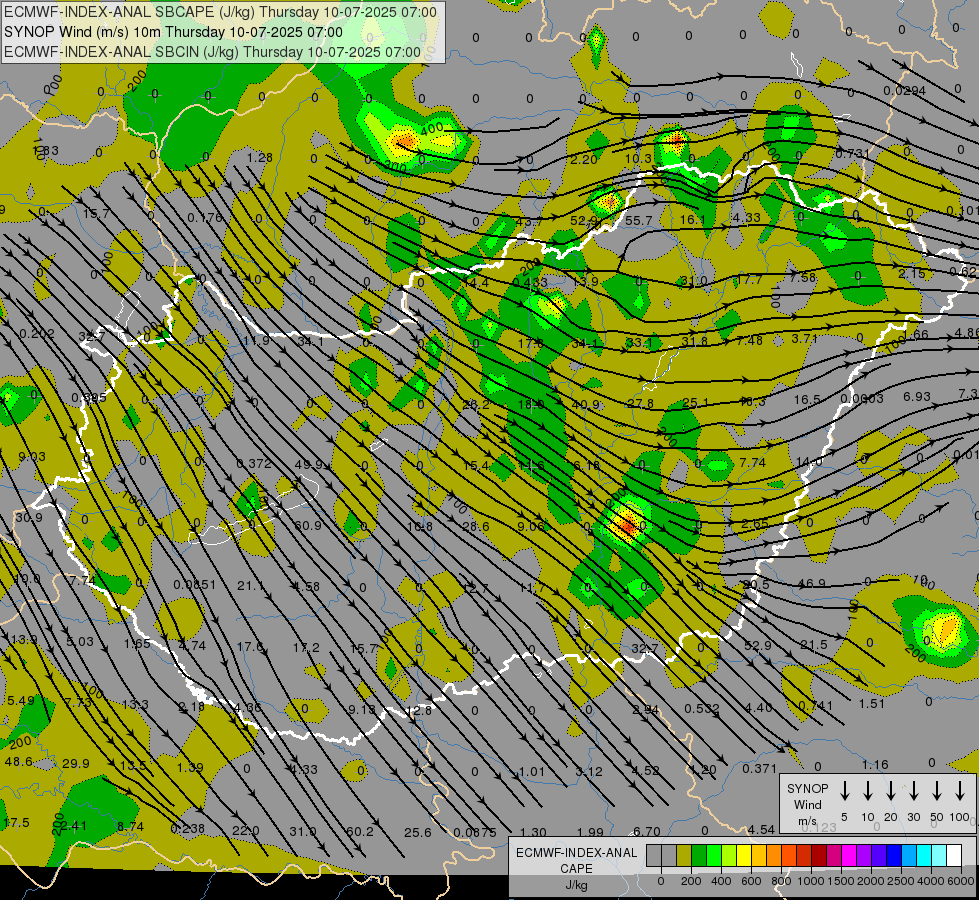The image size is (979, 900).
Task: Click the 30 m/s wind arrow in legend
Action: pyautogui.click(x=913, y=790)
